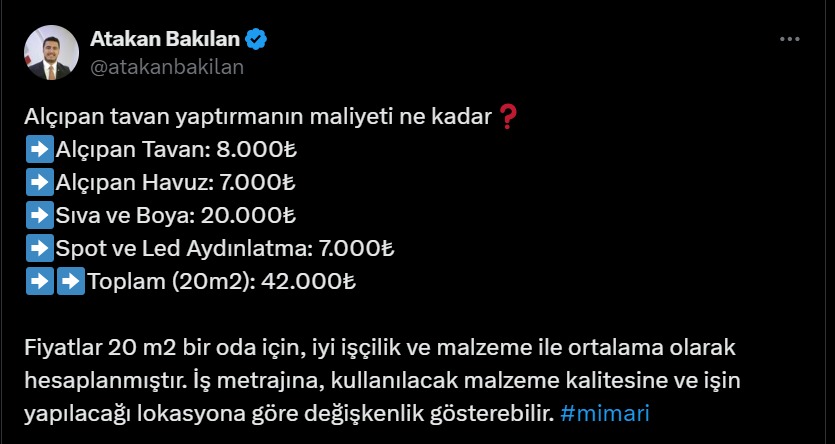Viewport: 835px width, 444px height.
Task: Click the display name Atakan Bakılan
Action: click(x=165, y=40)
